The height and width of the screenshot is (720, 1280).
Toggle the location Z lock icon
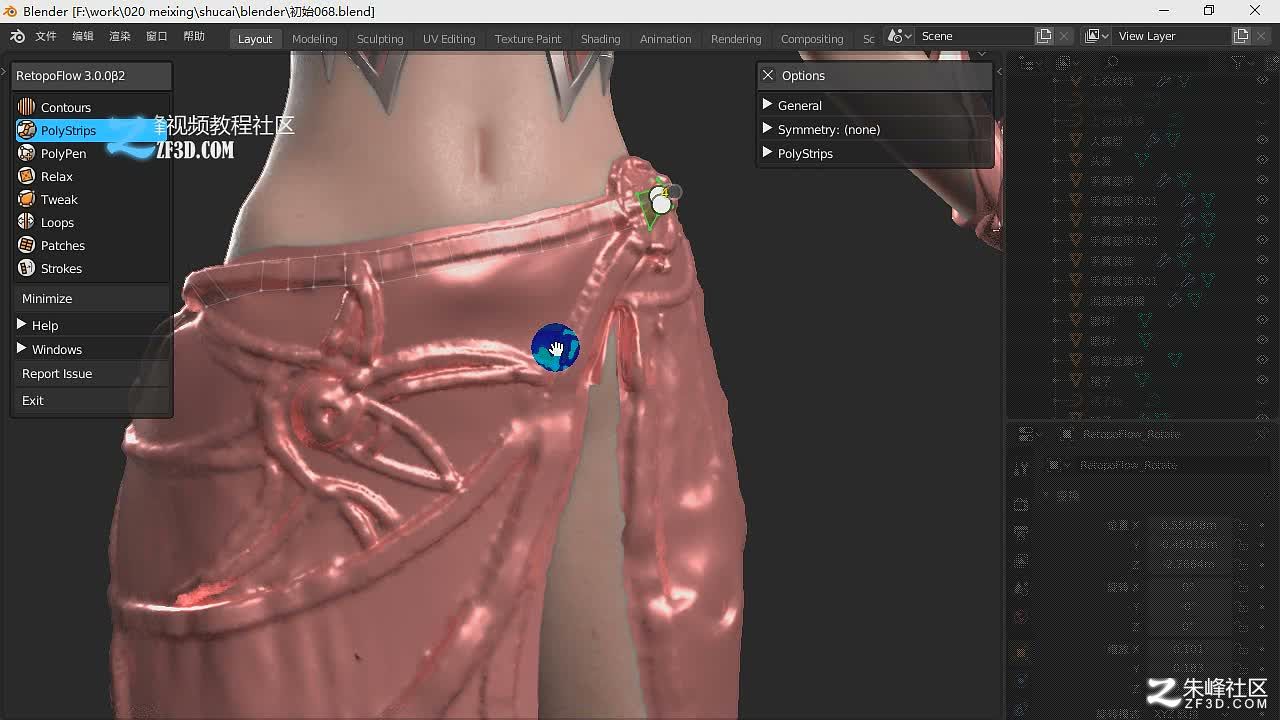1241,565
